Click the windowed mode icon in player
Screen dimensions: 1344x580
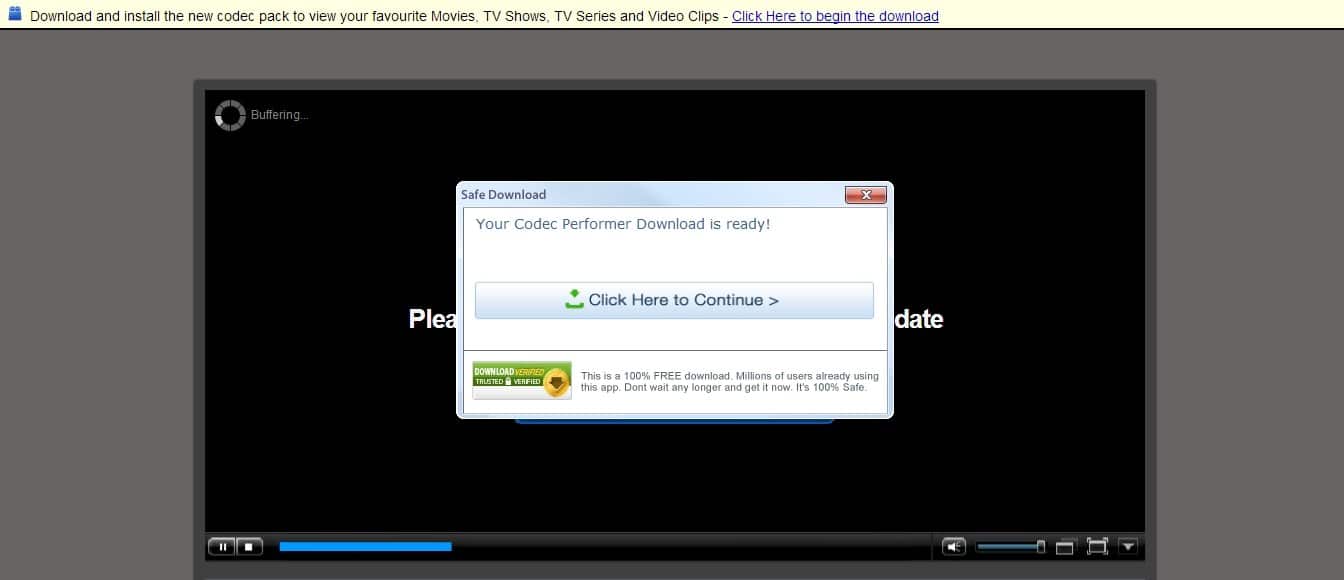(1065, 547)
